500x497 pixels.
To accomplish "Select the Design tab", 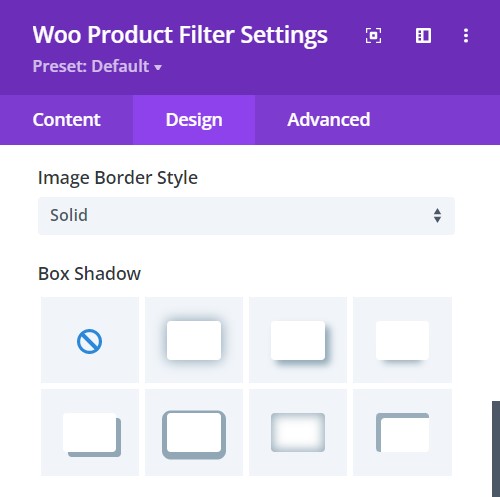I will [194, 120].
